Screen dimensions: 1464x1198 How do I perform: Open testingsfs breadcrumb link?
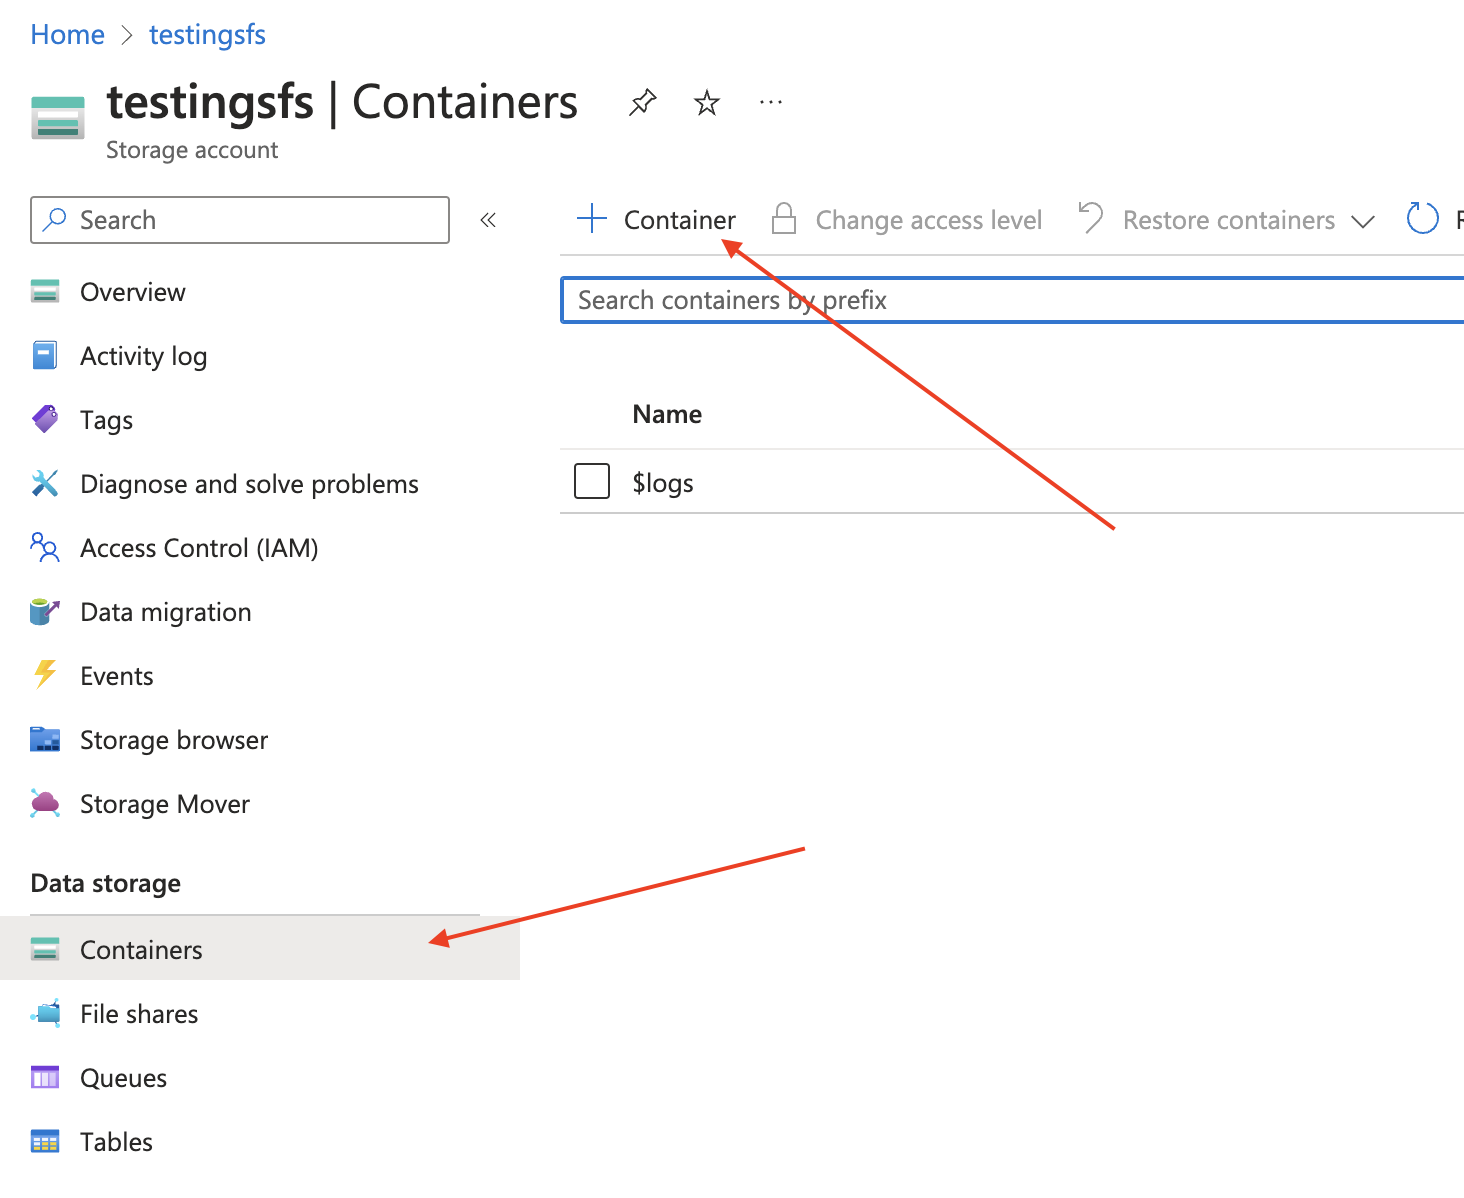(x=207, y=34)
